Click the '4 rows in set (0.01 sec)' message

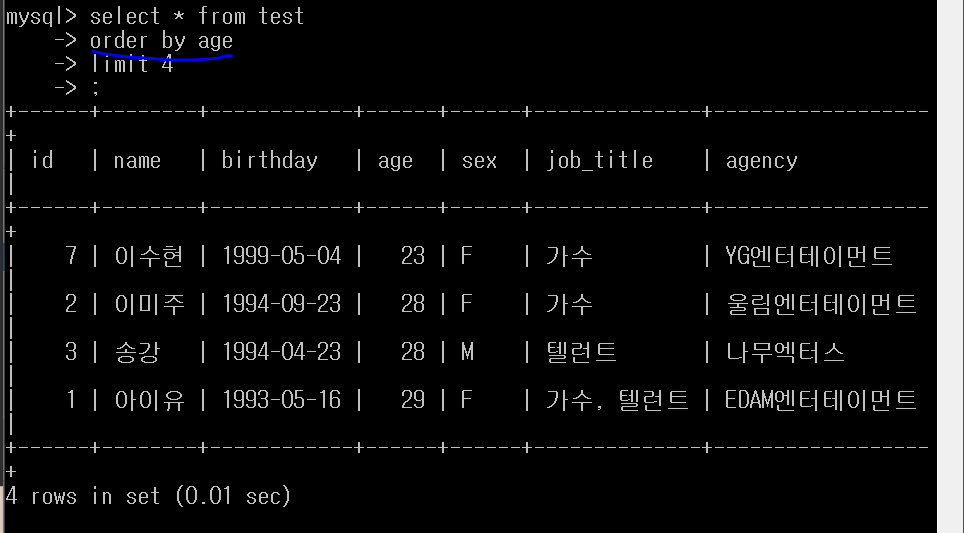(148, 495)
